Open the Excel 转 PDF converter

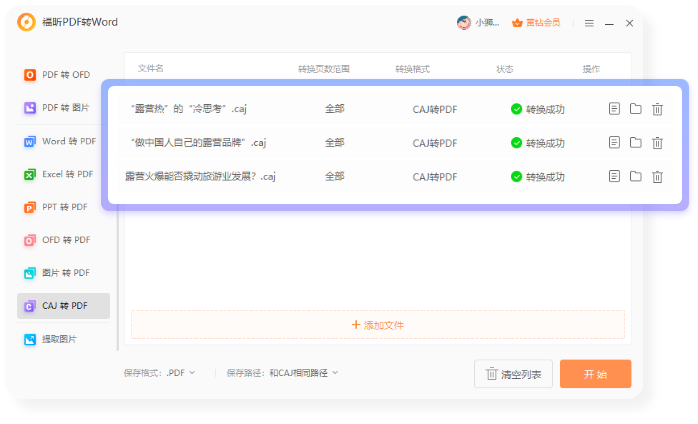pyautogui.click(x=64, y=174)
